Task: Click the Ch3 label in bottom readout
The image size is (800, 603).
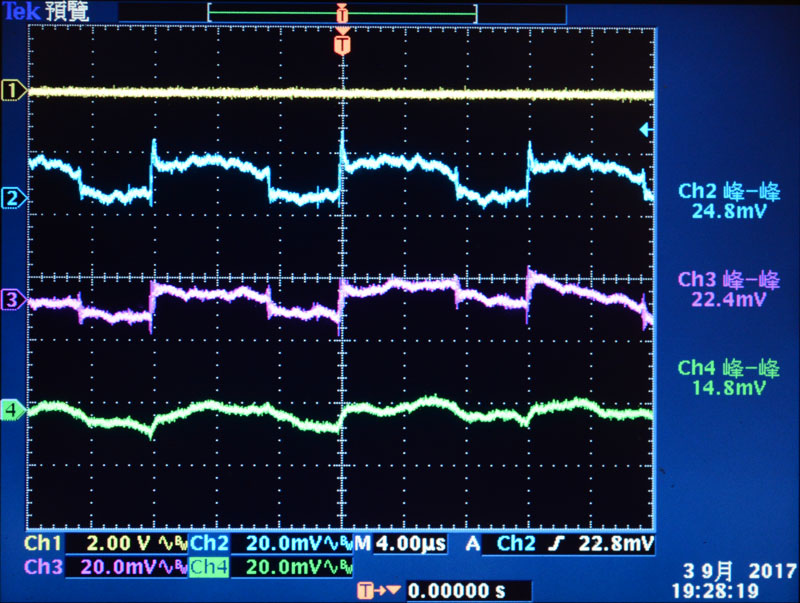Action: point(43,567)
